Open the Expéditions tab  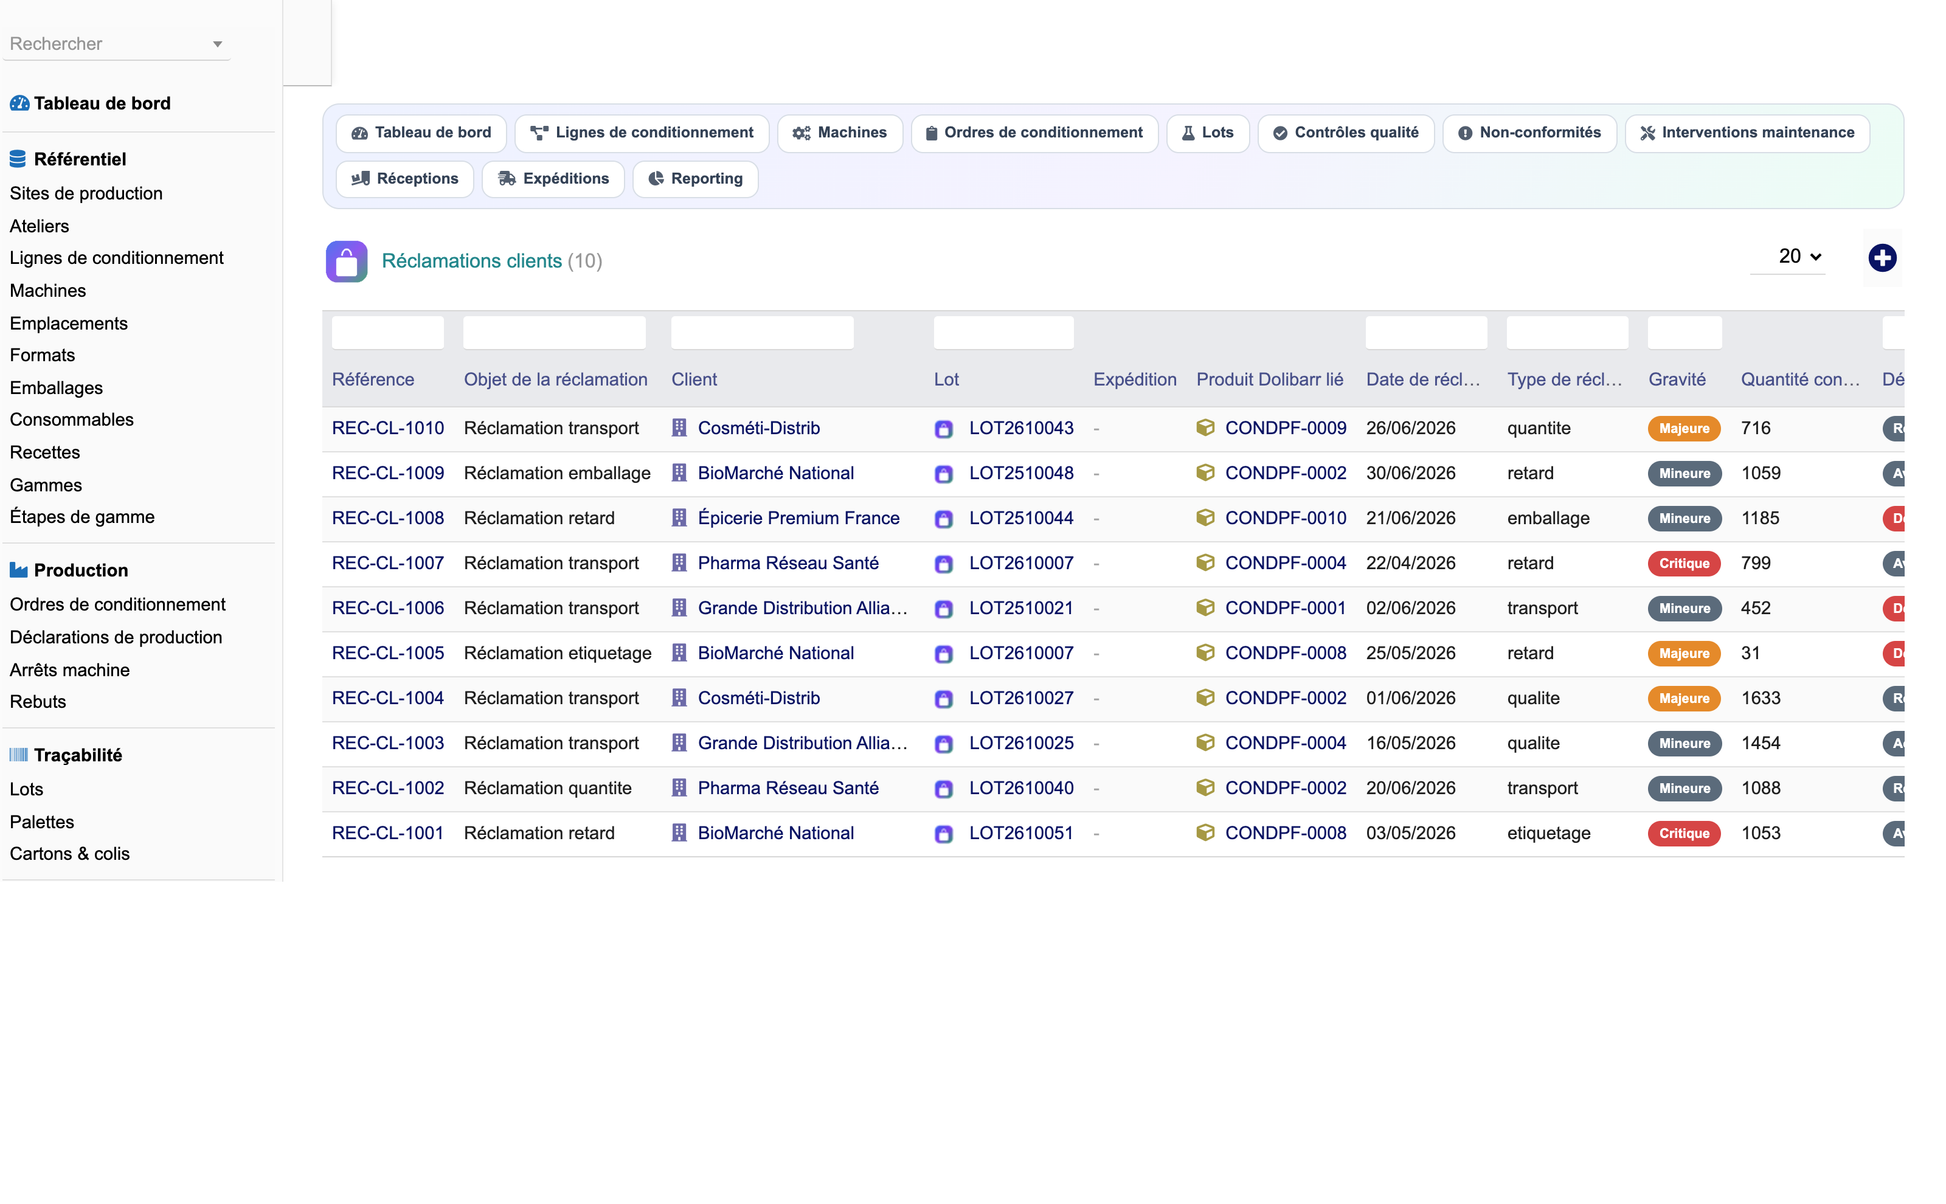tap(553, 179)
